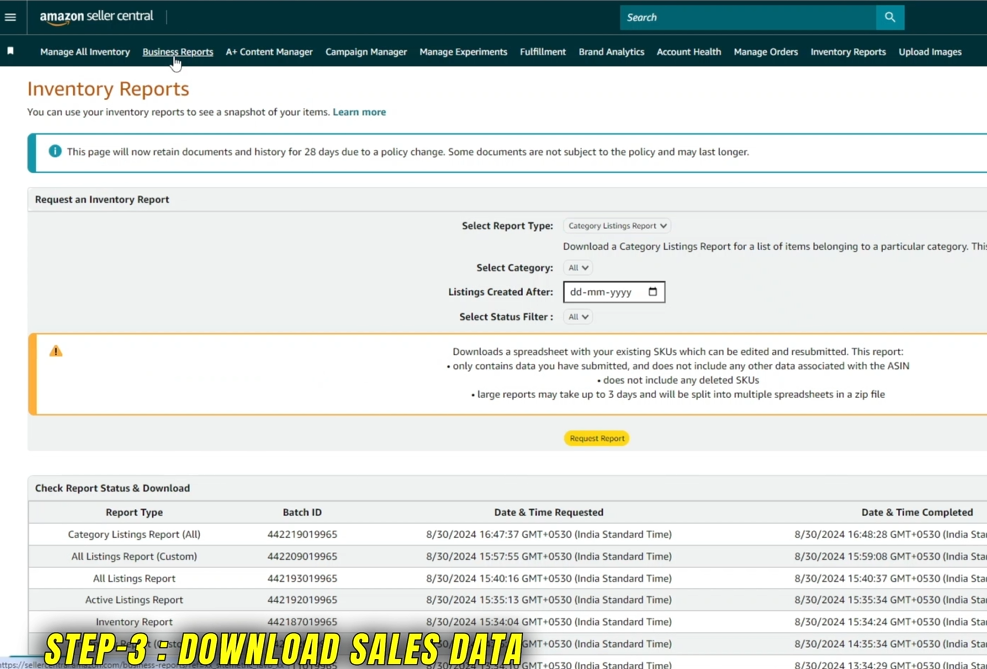Select Inventory Reports in the nav bar
Screen dimensions: 987x669
(x=848, y=52)
